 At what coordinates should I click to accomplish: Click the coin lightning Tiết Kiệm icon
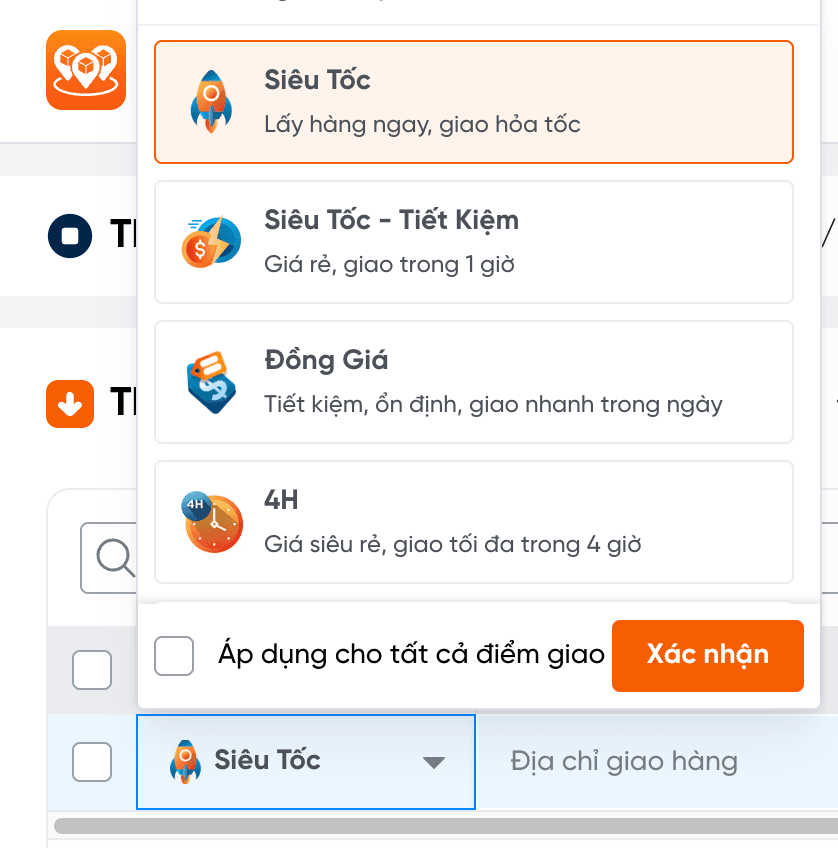[210, 242]
